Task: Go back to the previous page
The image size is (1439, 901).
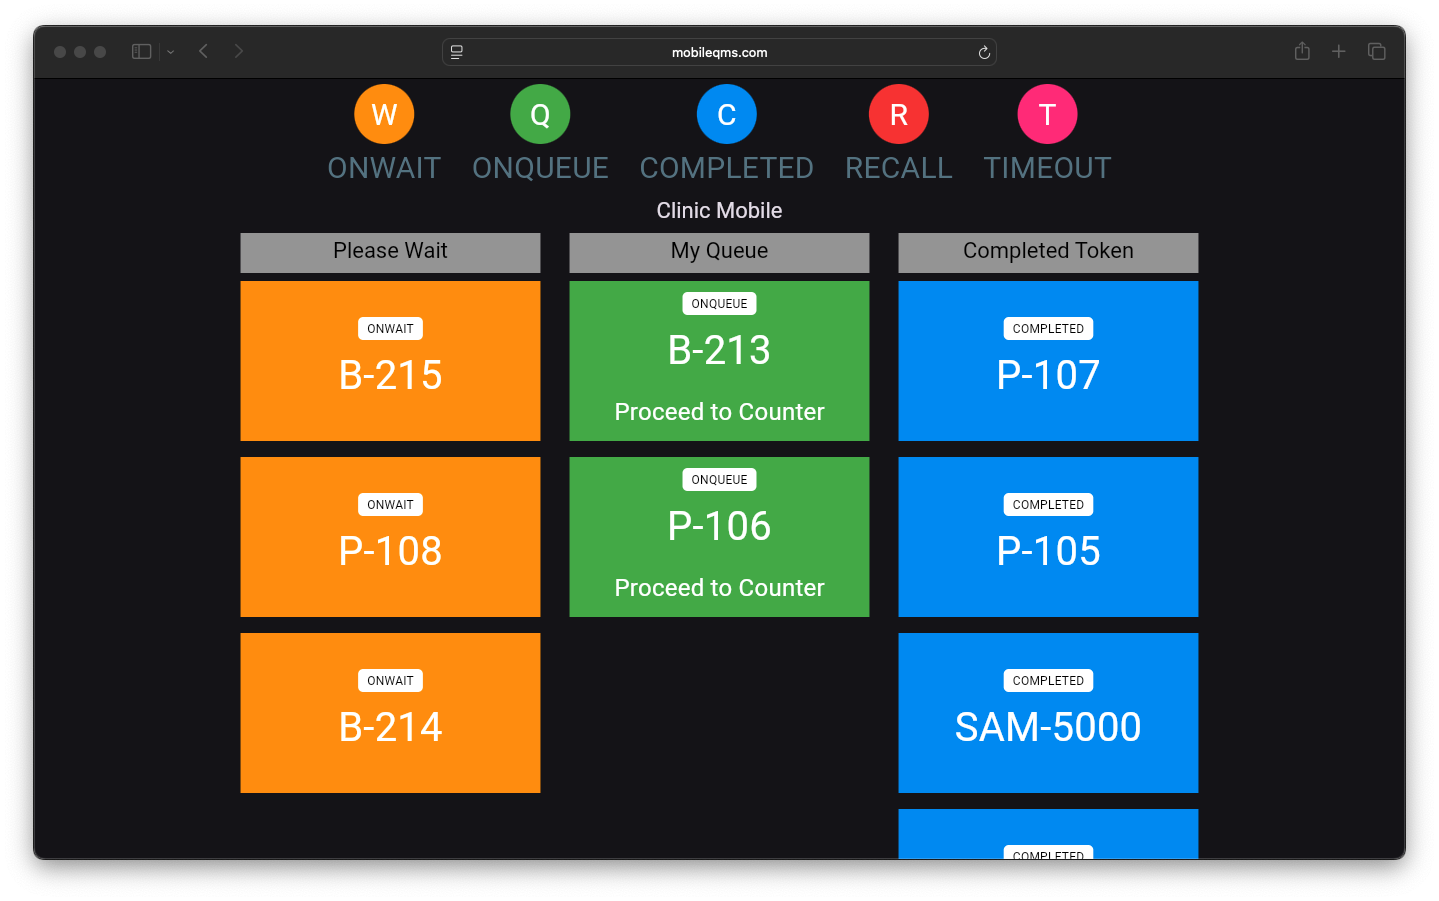Action: 203,51
